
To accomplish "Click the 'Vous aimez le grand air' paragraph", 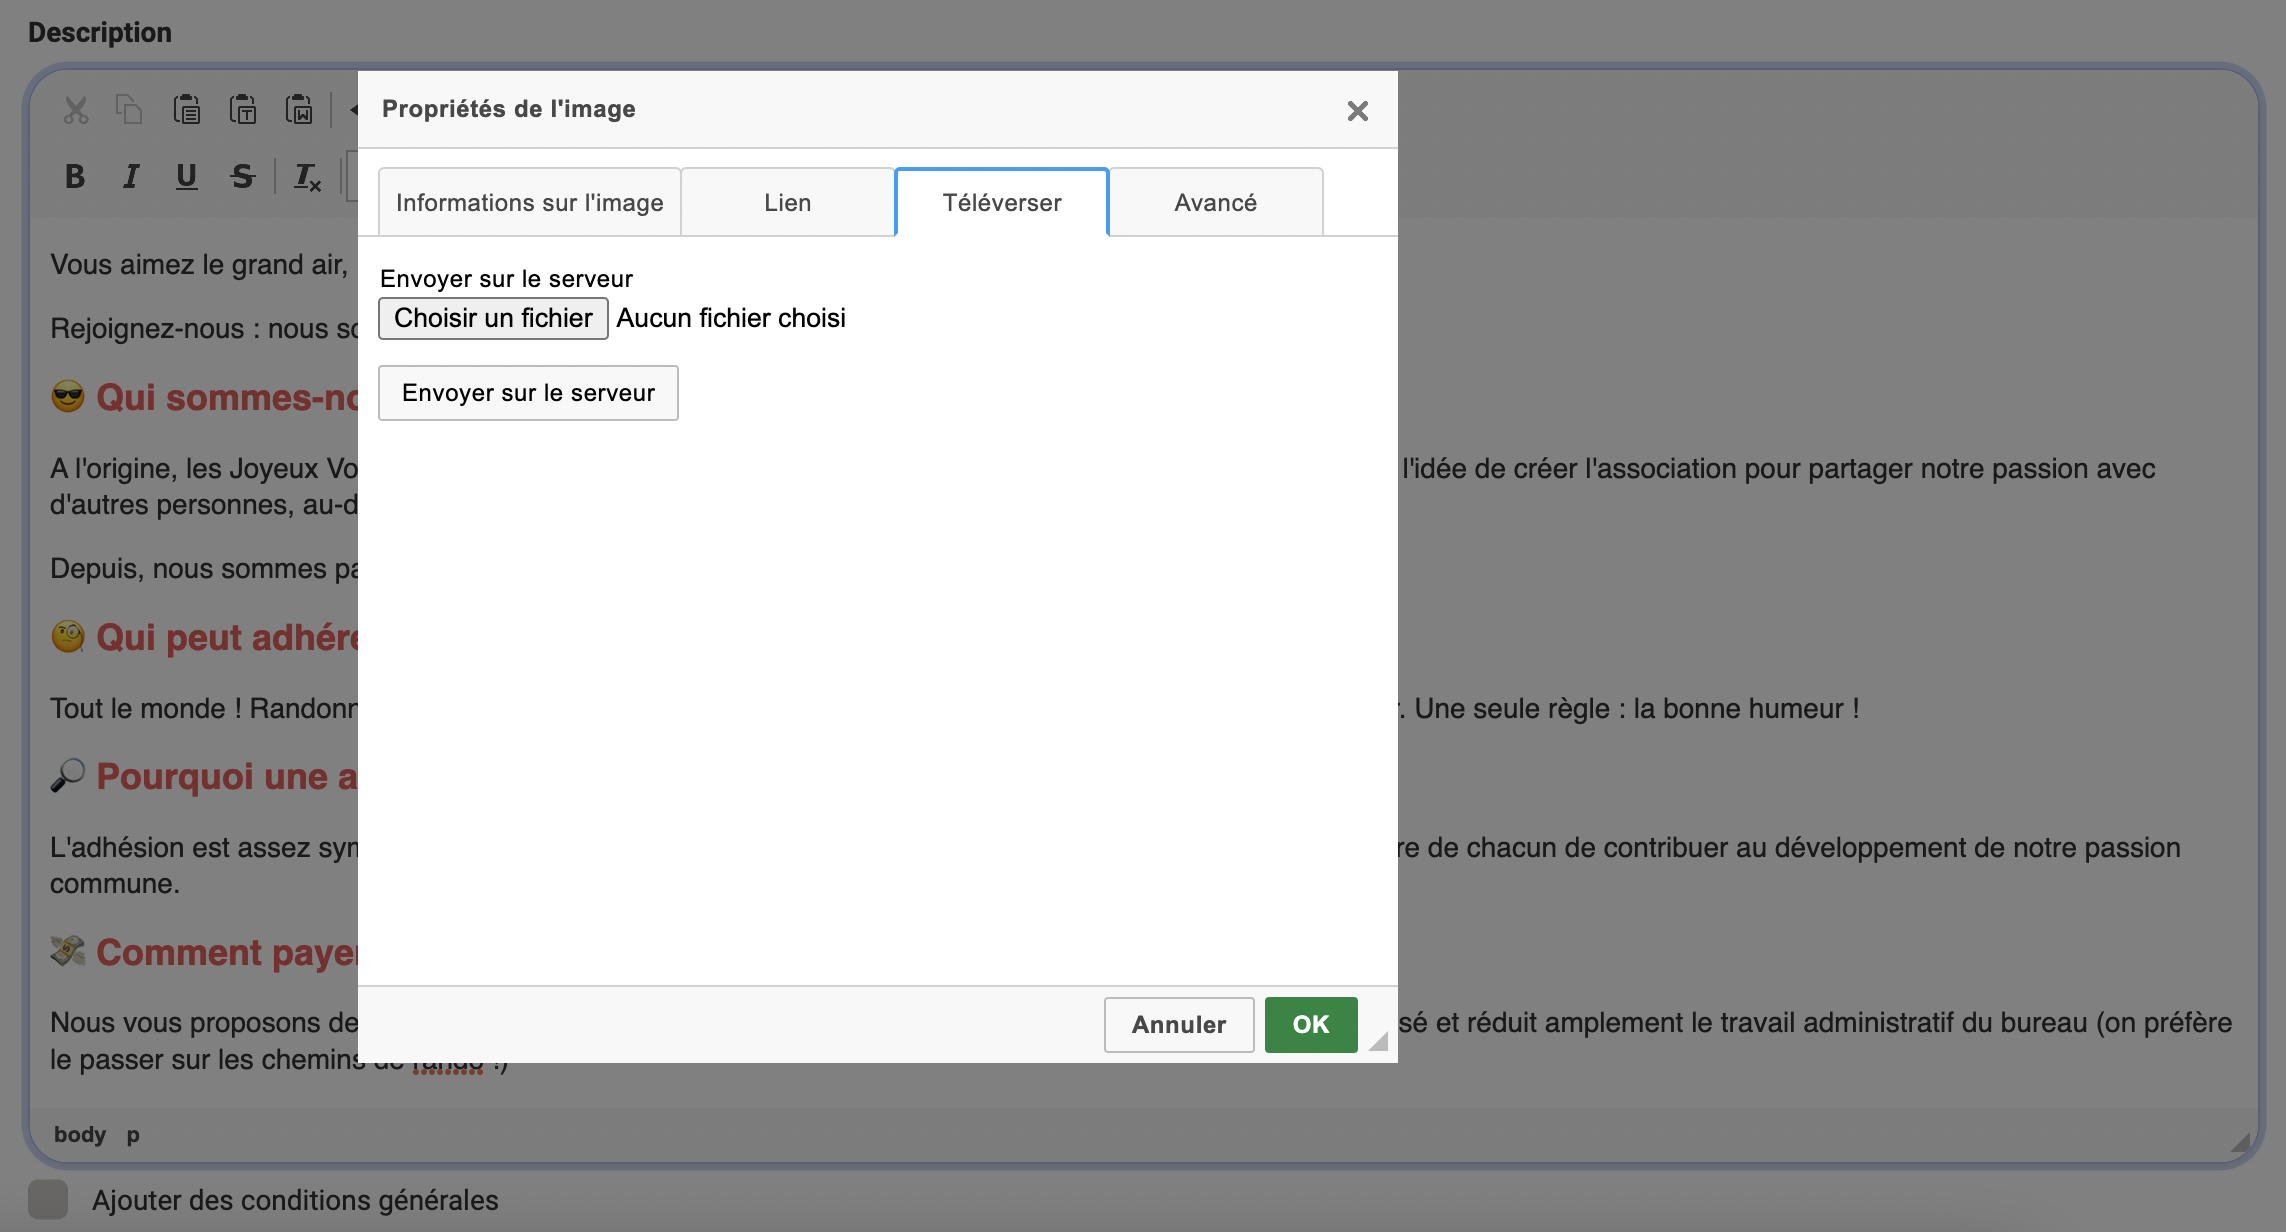I will (x=199, y=265).
